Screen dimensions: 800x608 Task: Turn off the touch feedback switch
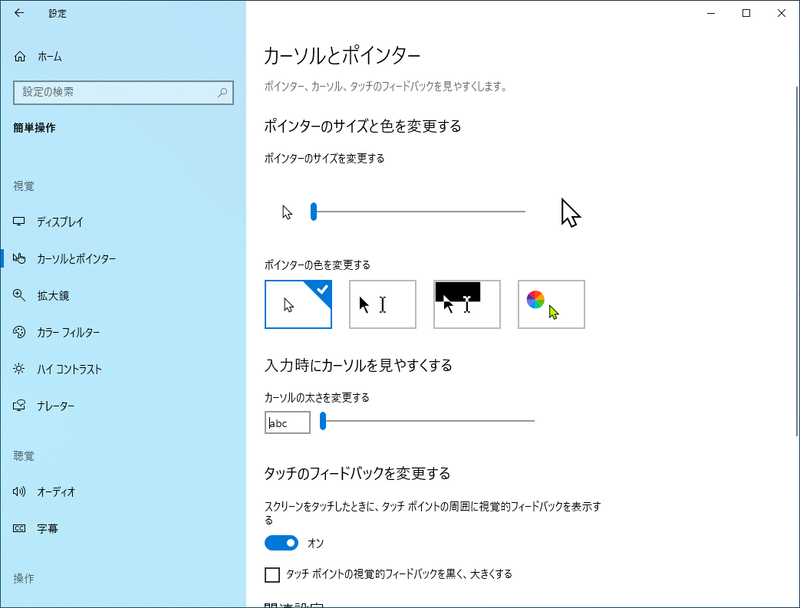point(281,543)
